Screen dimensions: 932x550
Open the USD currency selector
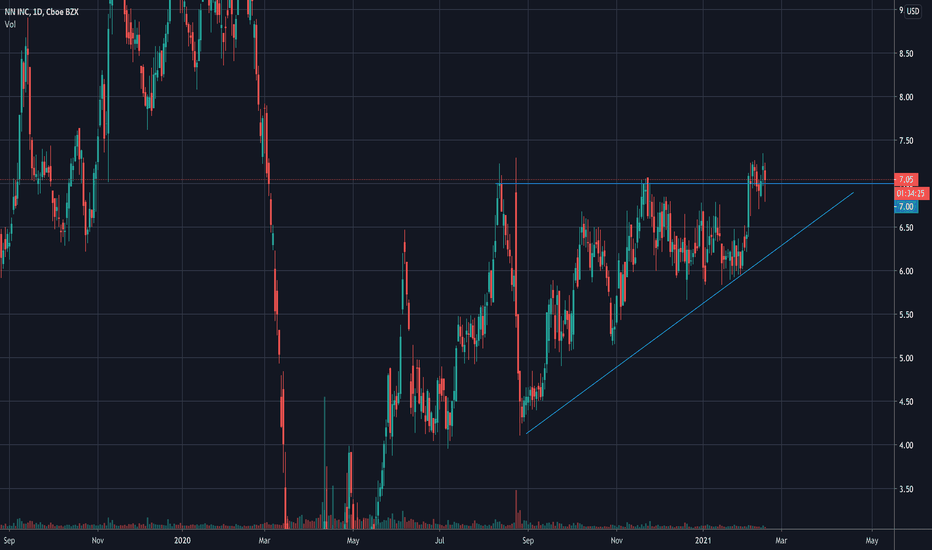click(912, 11)
